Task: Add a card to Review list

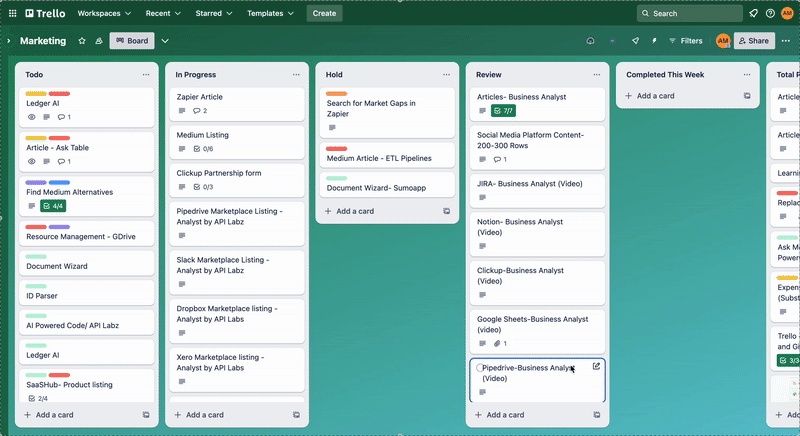Action: (x=499, y=415)
